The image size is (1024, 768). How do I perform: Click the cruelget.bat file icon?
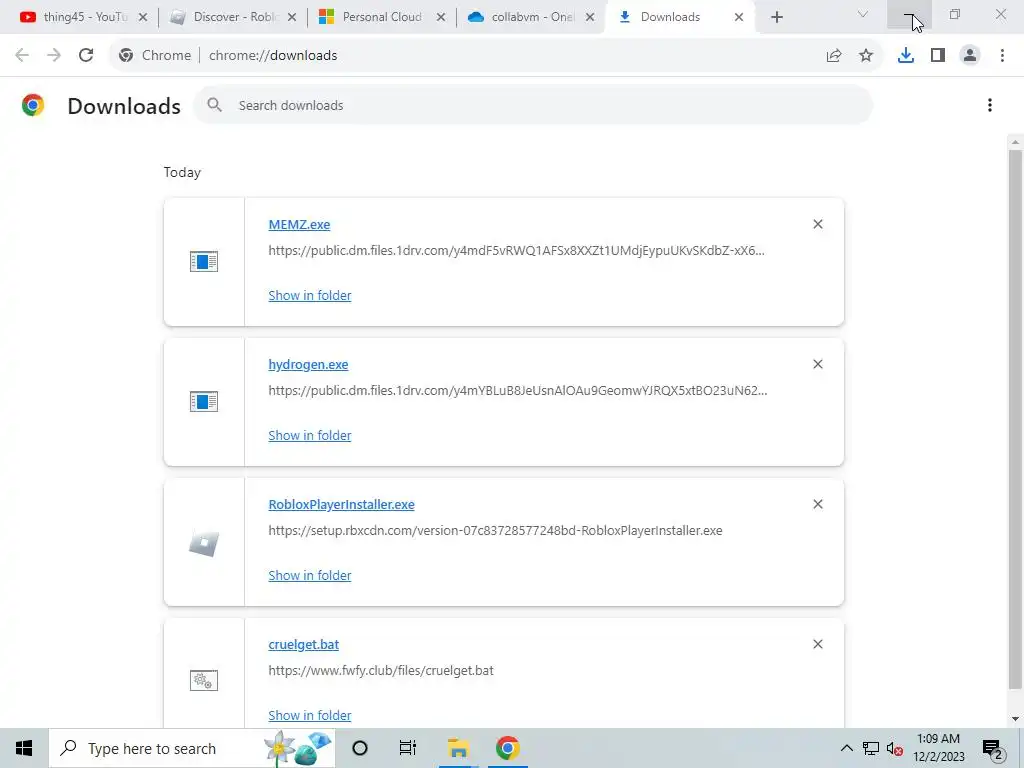pos(204,681)
